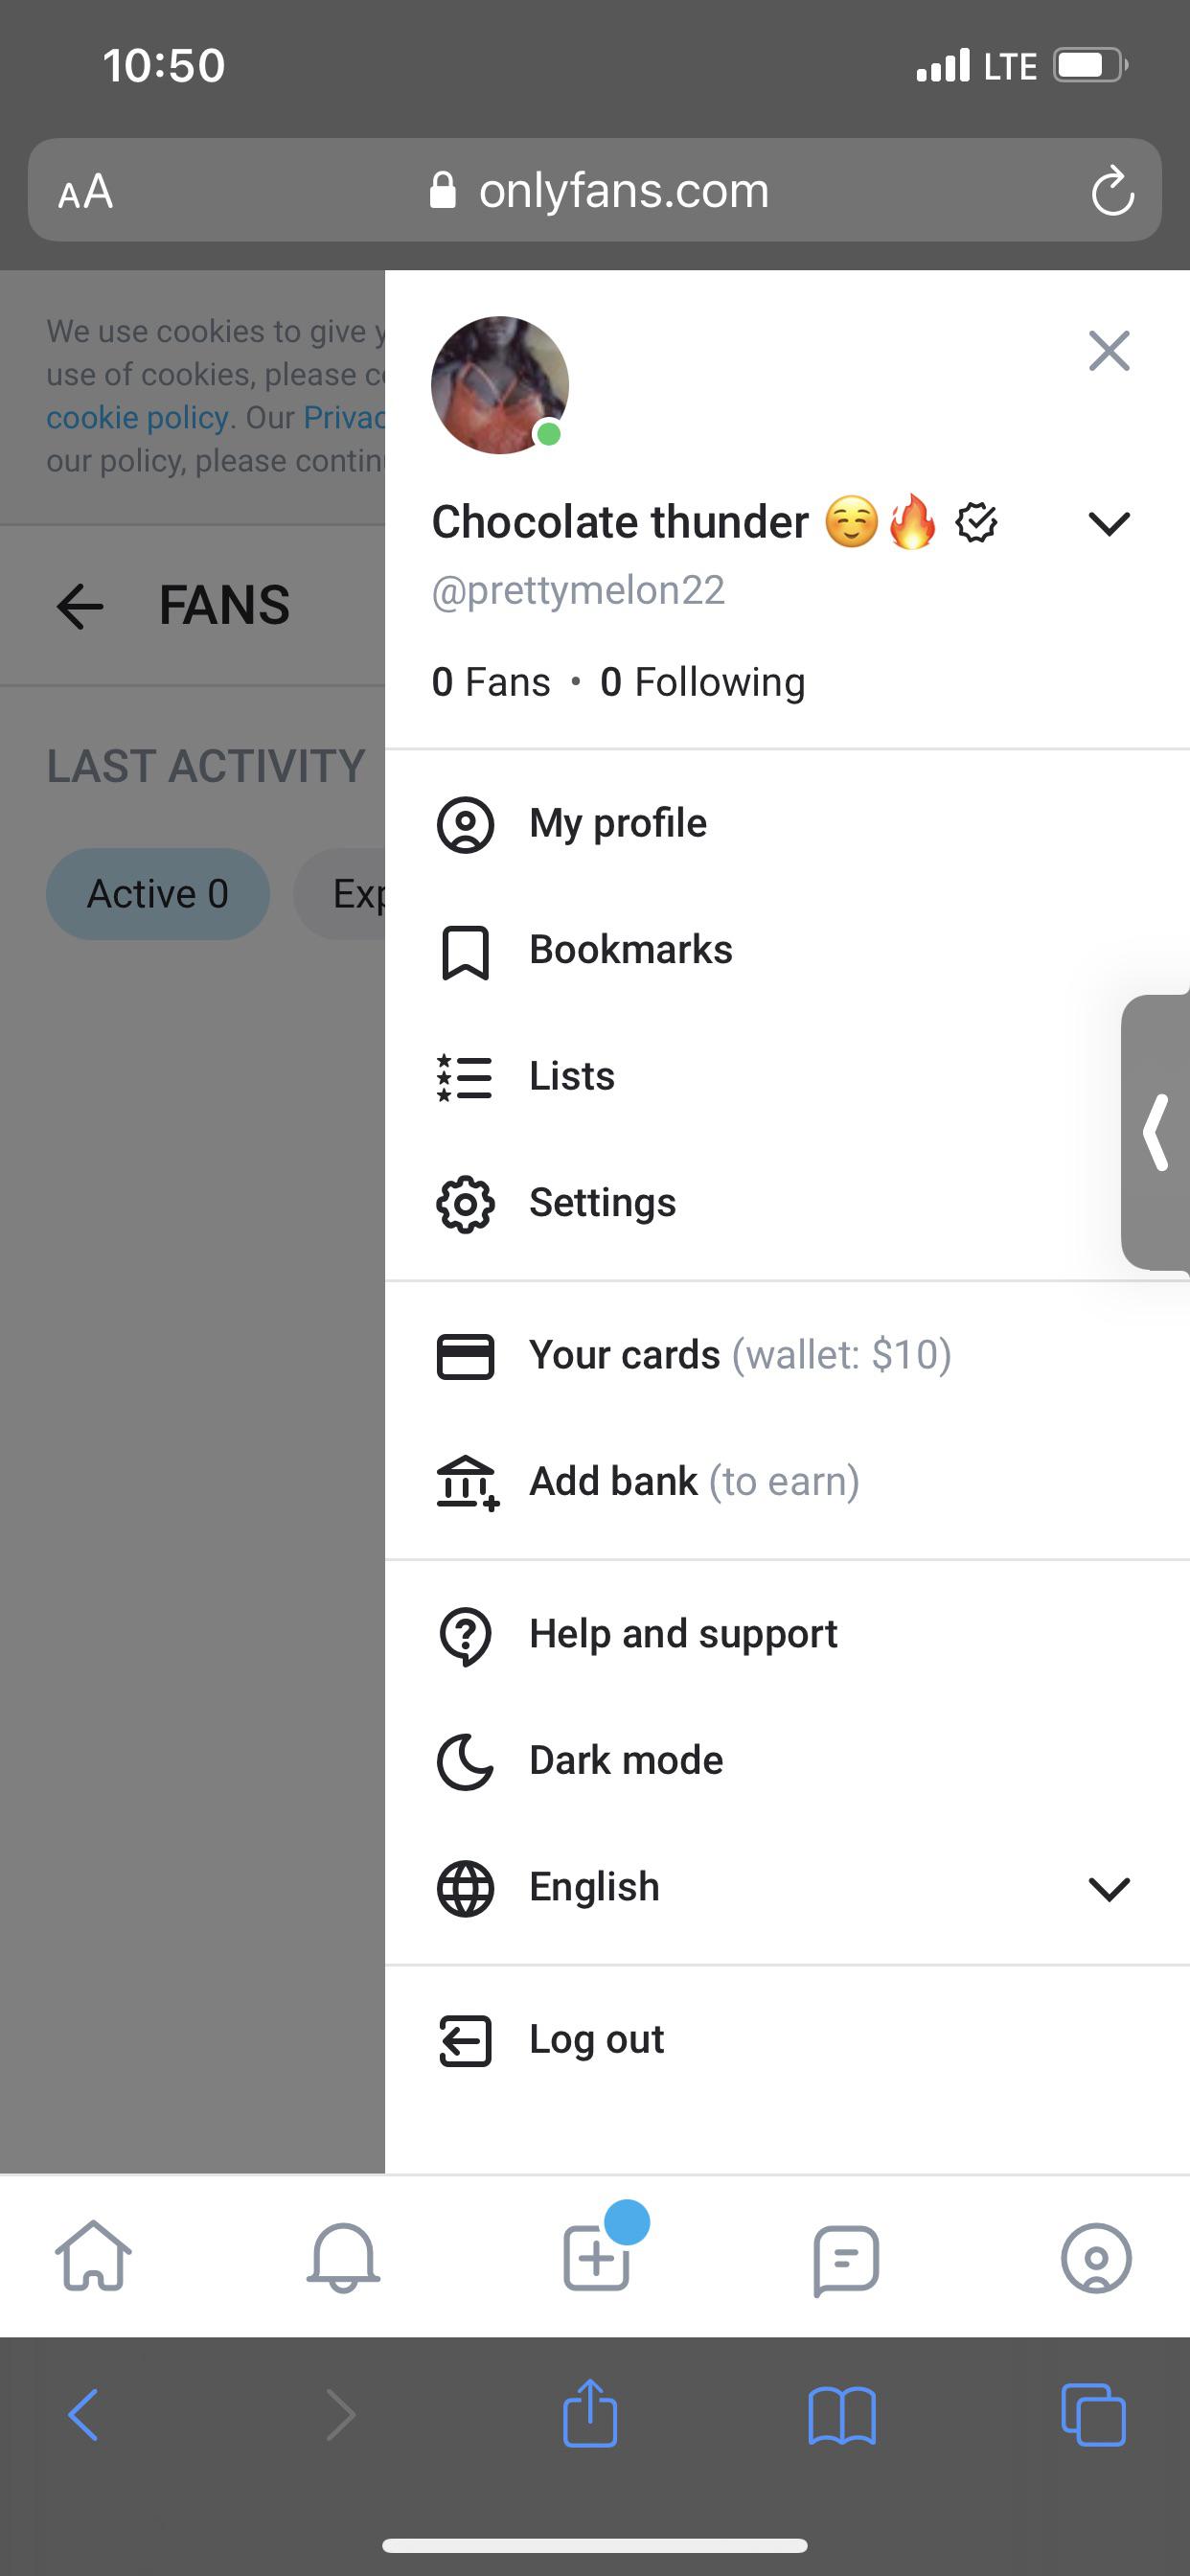The height and width of the screenshot is (2576, 1190).
Task: Click Log out
Action: 788,2040
